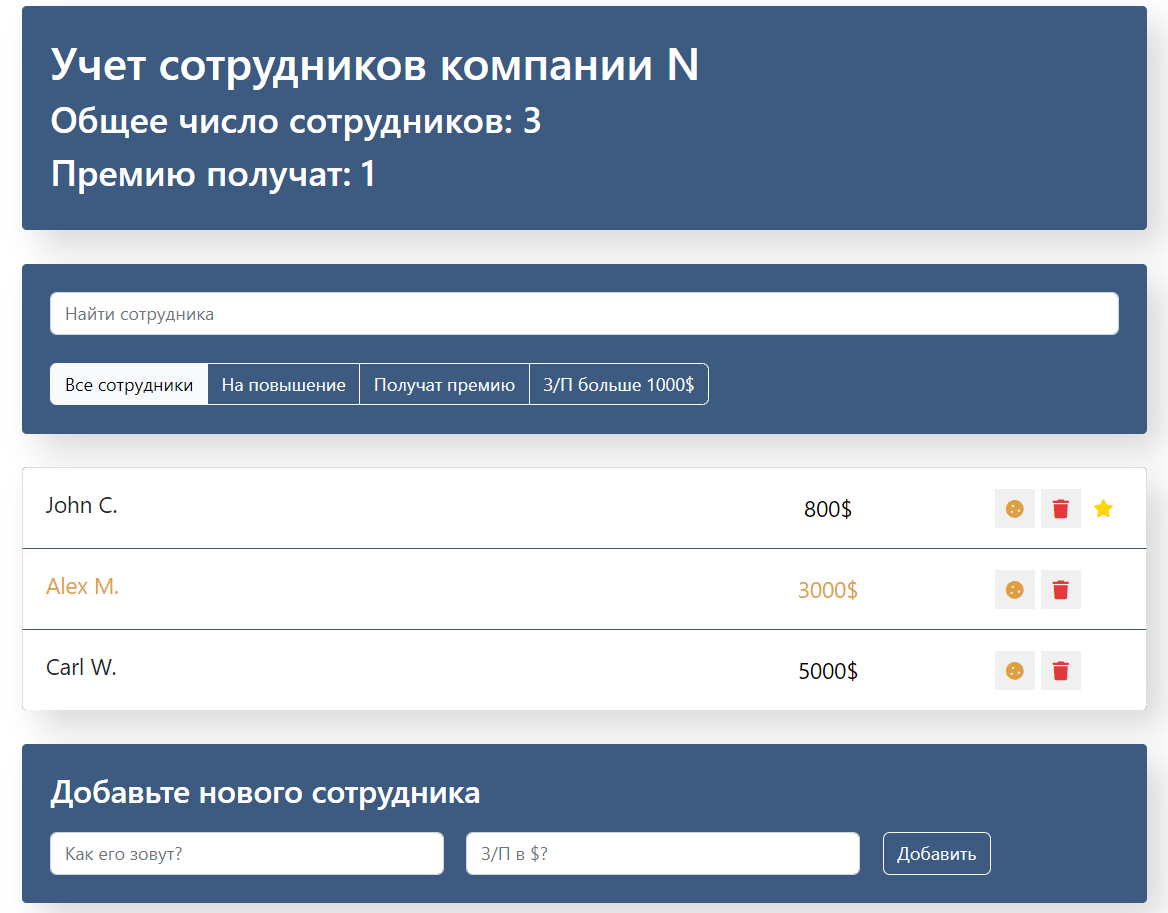Delete Carl W. using the red trash icon
The width and height of the screenshot is (1168, 913).
pos(1060,670)
